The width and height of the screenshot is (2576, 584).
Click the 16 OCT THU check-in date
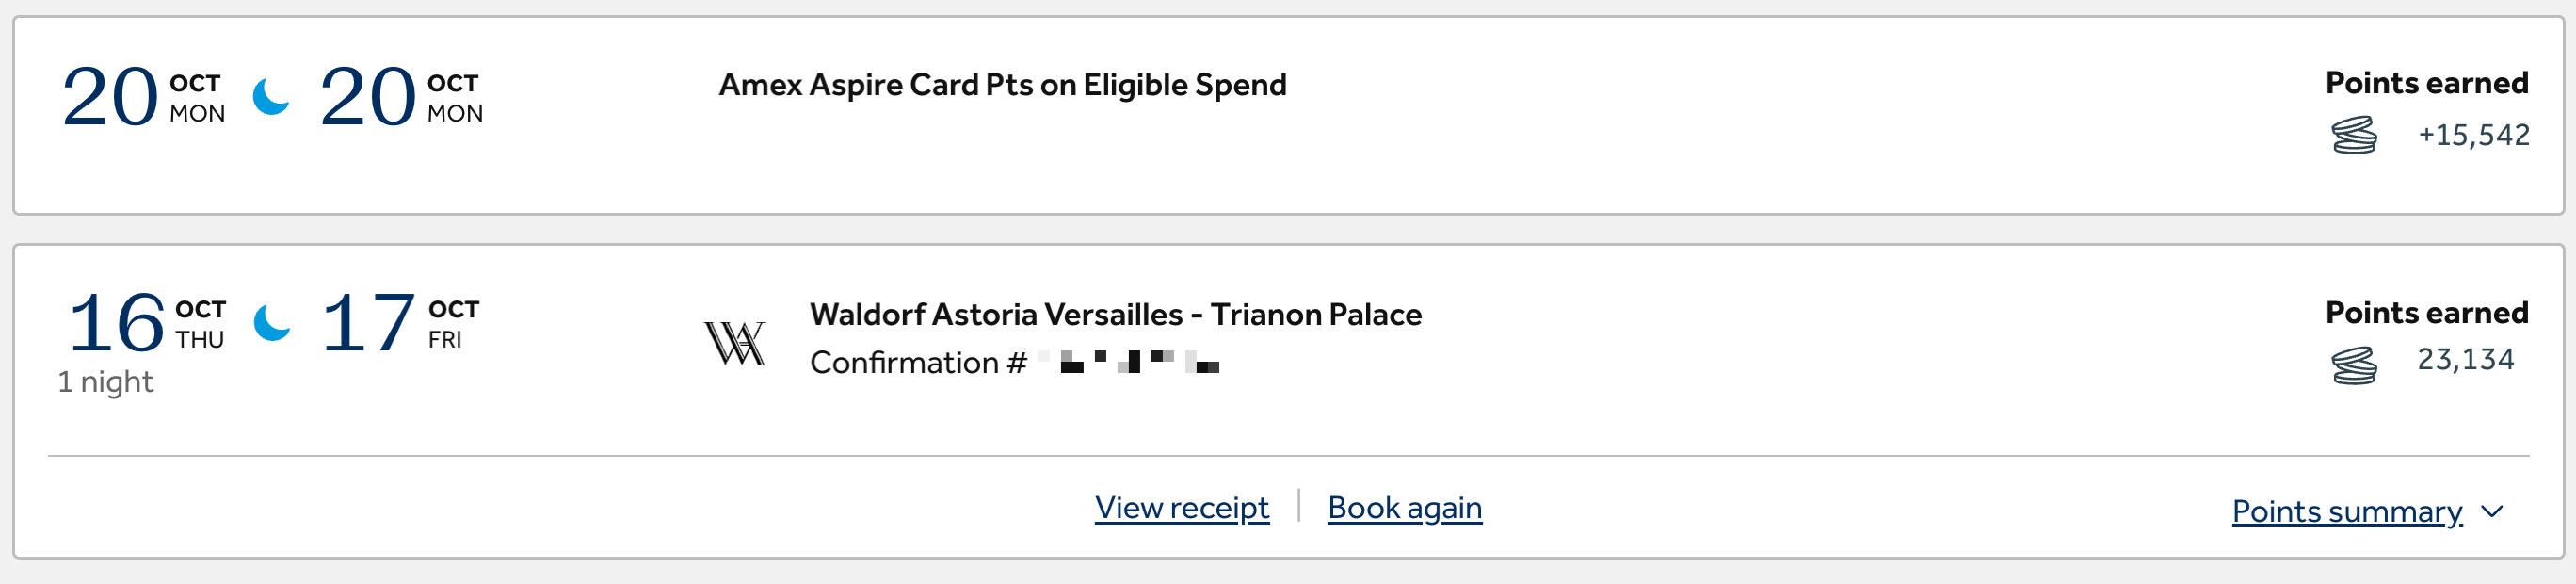pos(146,323)
